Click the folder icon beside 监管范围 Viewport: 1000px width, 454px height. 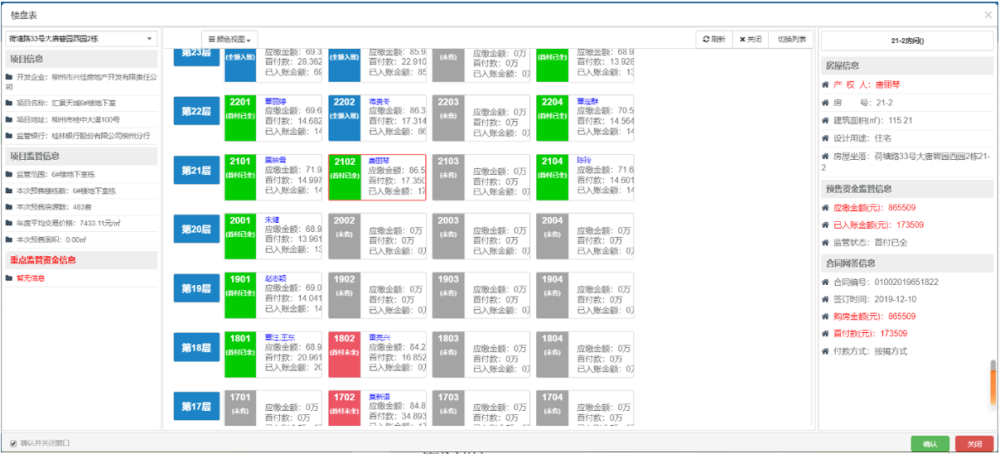tap(9, 174)
